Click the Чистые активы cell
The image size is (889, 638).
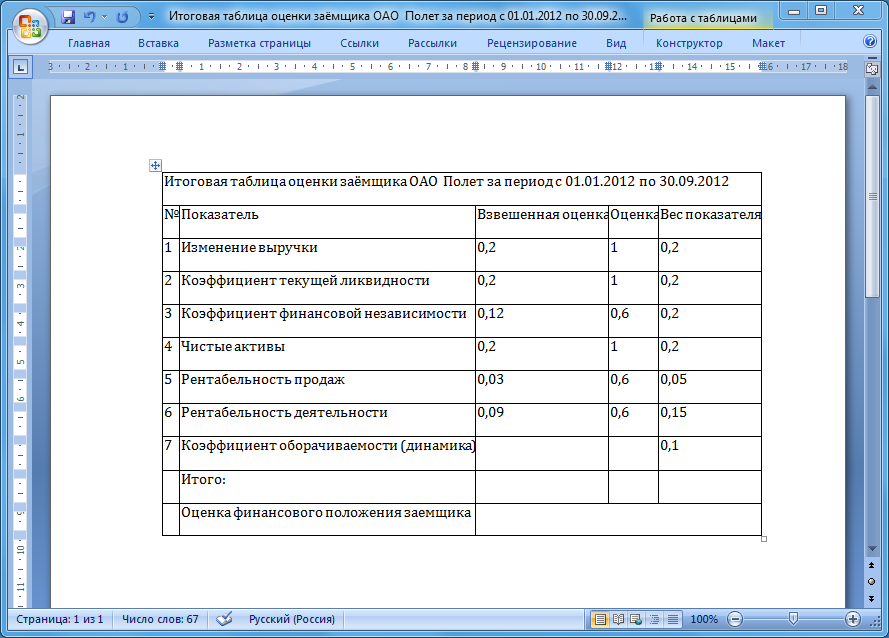click(x=327, y=354)
